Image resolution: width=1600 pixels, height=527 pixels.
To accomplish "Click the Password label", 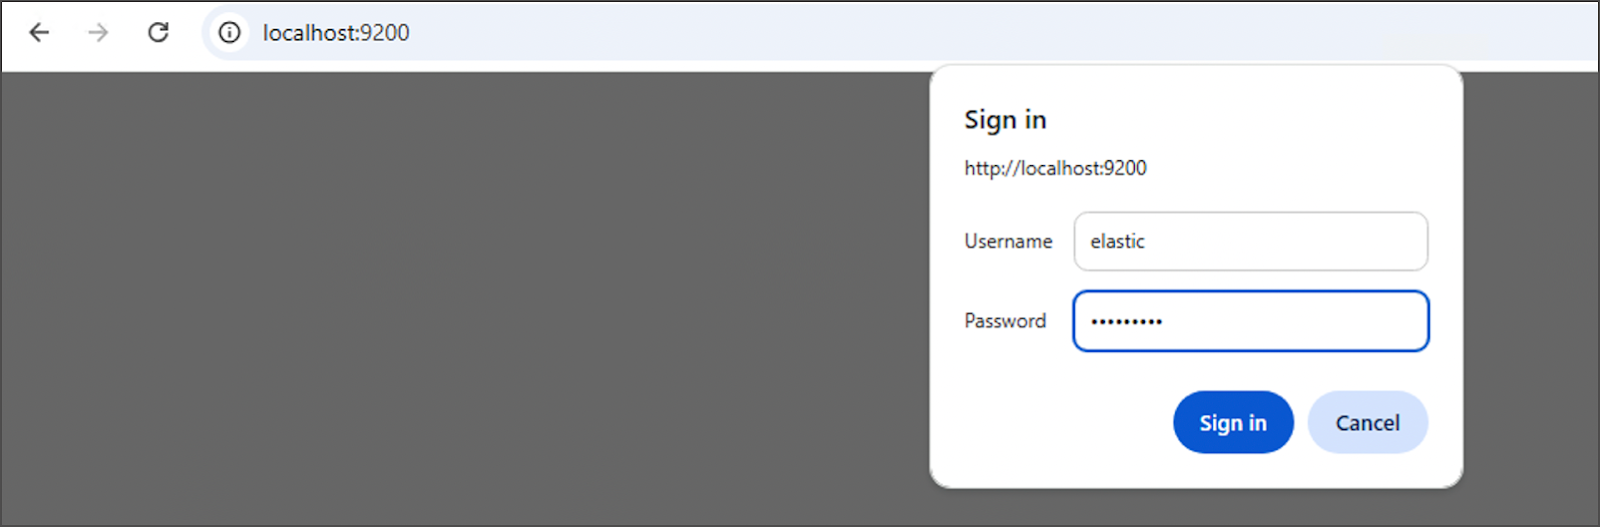I will pyautogui.click(x=1005, y=321).
